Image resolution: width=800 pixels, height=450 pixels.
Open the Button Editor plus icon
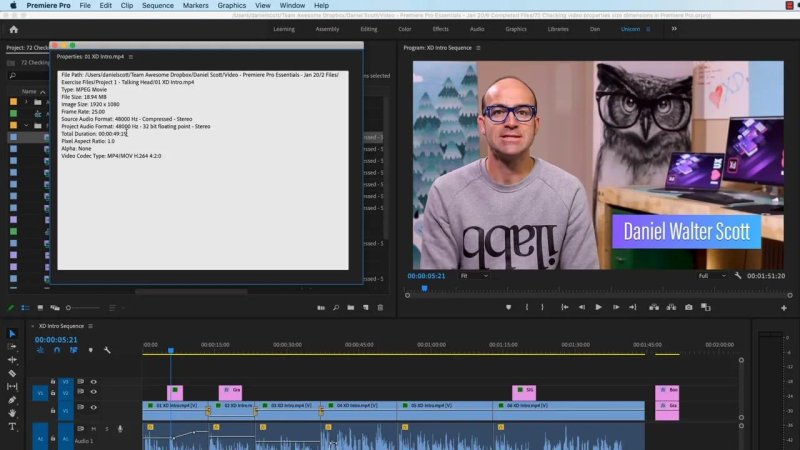[784, 308]
